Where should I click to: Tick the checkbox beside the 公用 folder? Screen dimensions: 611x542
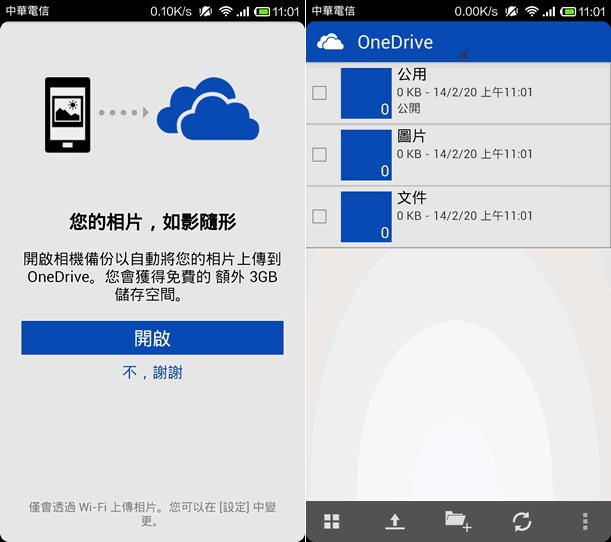click(320, 93)
